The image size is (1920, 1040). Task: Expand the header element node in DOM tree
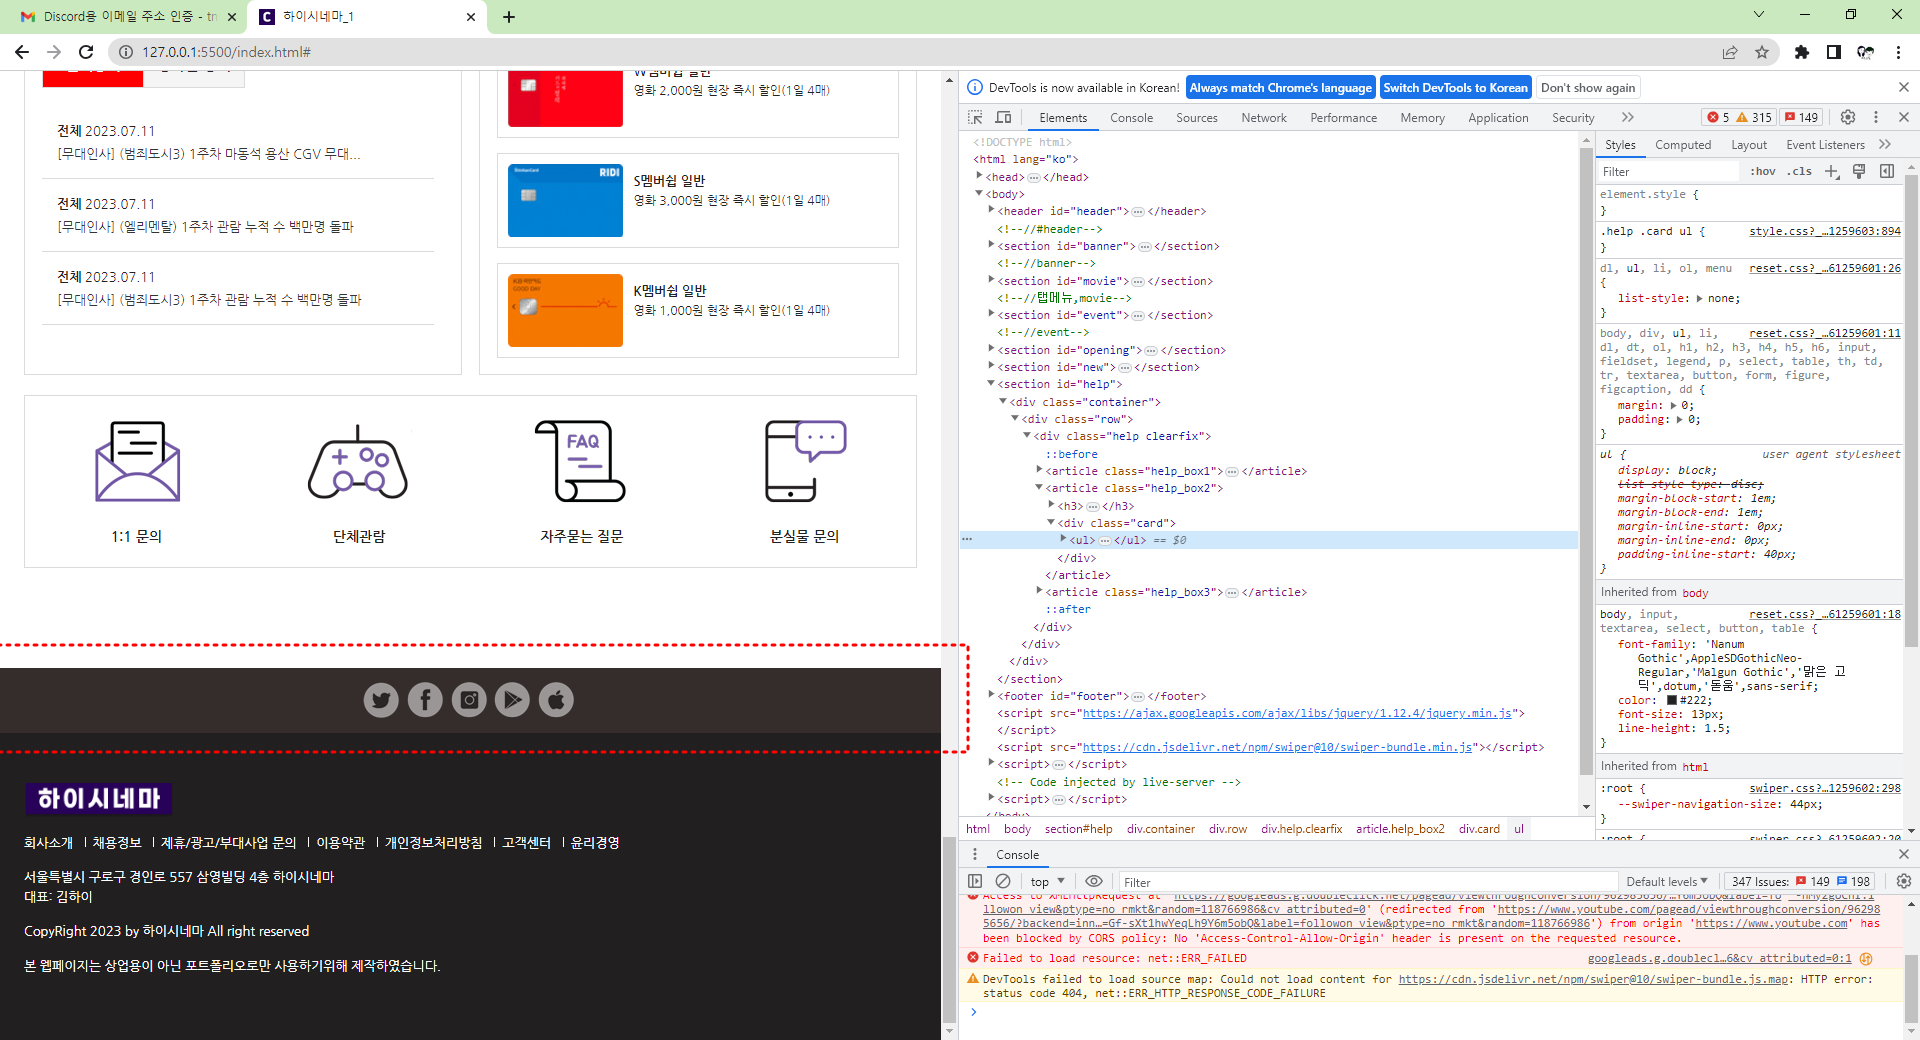coord(991,211)
